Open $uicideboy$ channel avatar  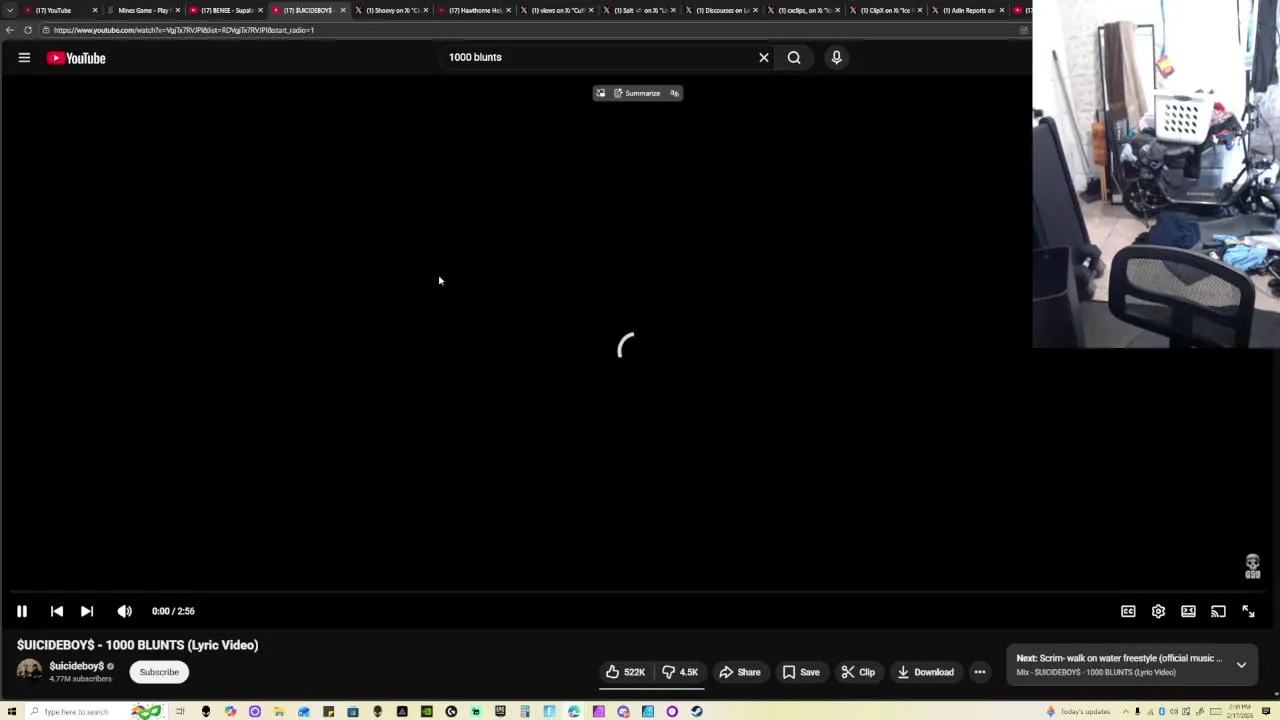pos(29,671)
